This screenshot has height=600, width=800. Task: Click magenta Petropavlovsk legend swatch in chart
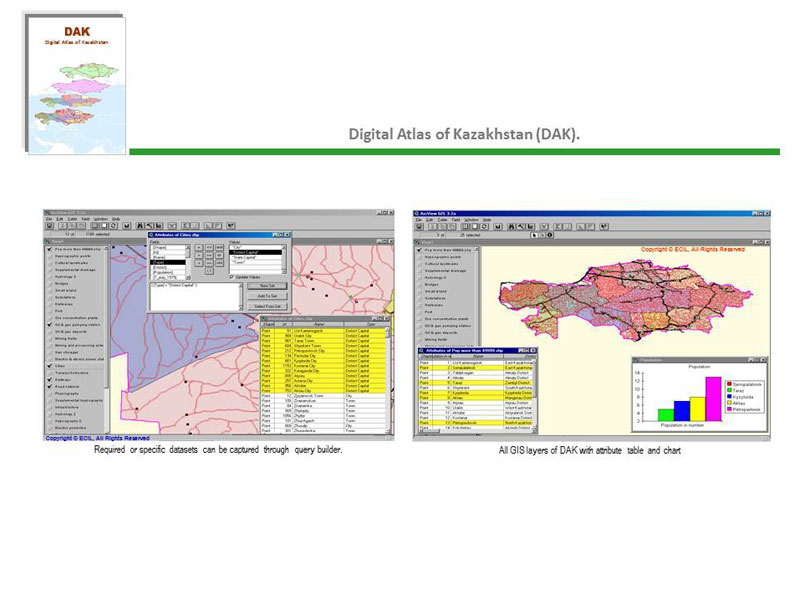point(730,409)
